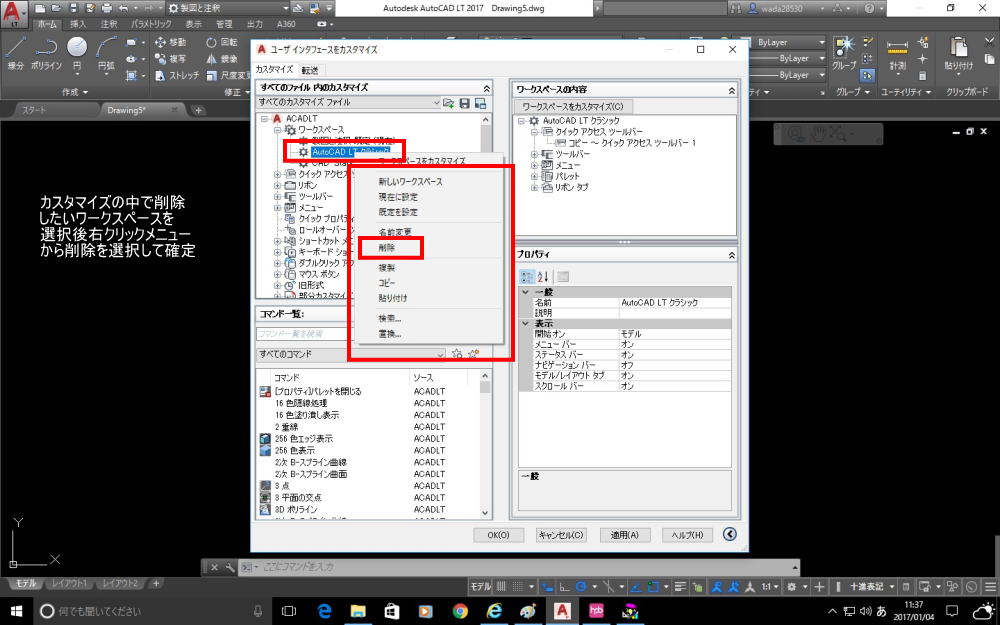1000x625 pixels.
Task: Select the Arc (円弧) tool
Action: [106, 52]
